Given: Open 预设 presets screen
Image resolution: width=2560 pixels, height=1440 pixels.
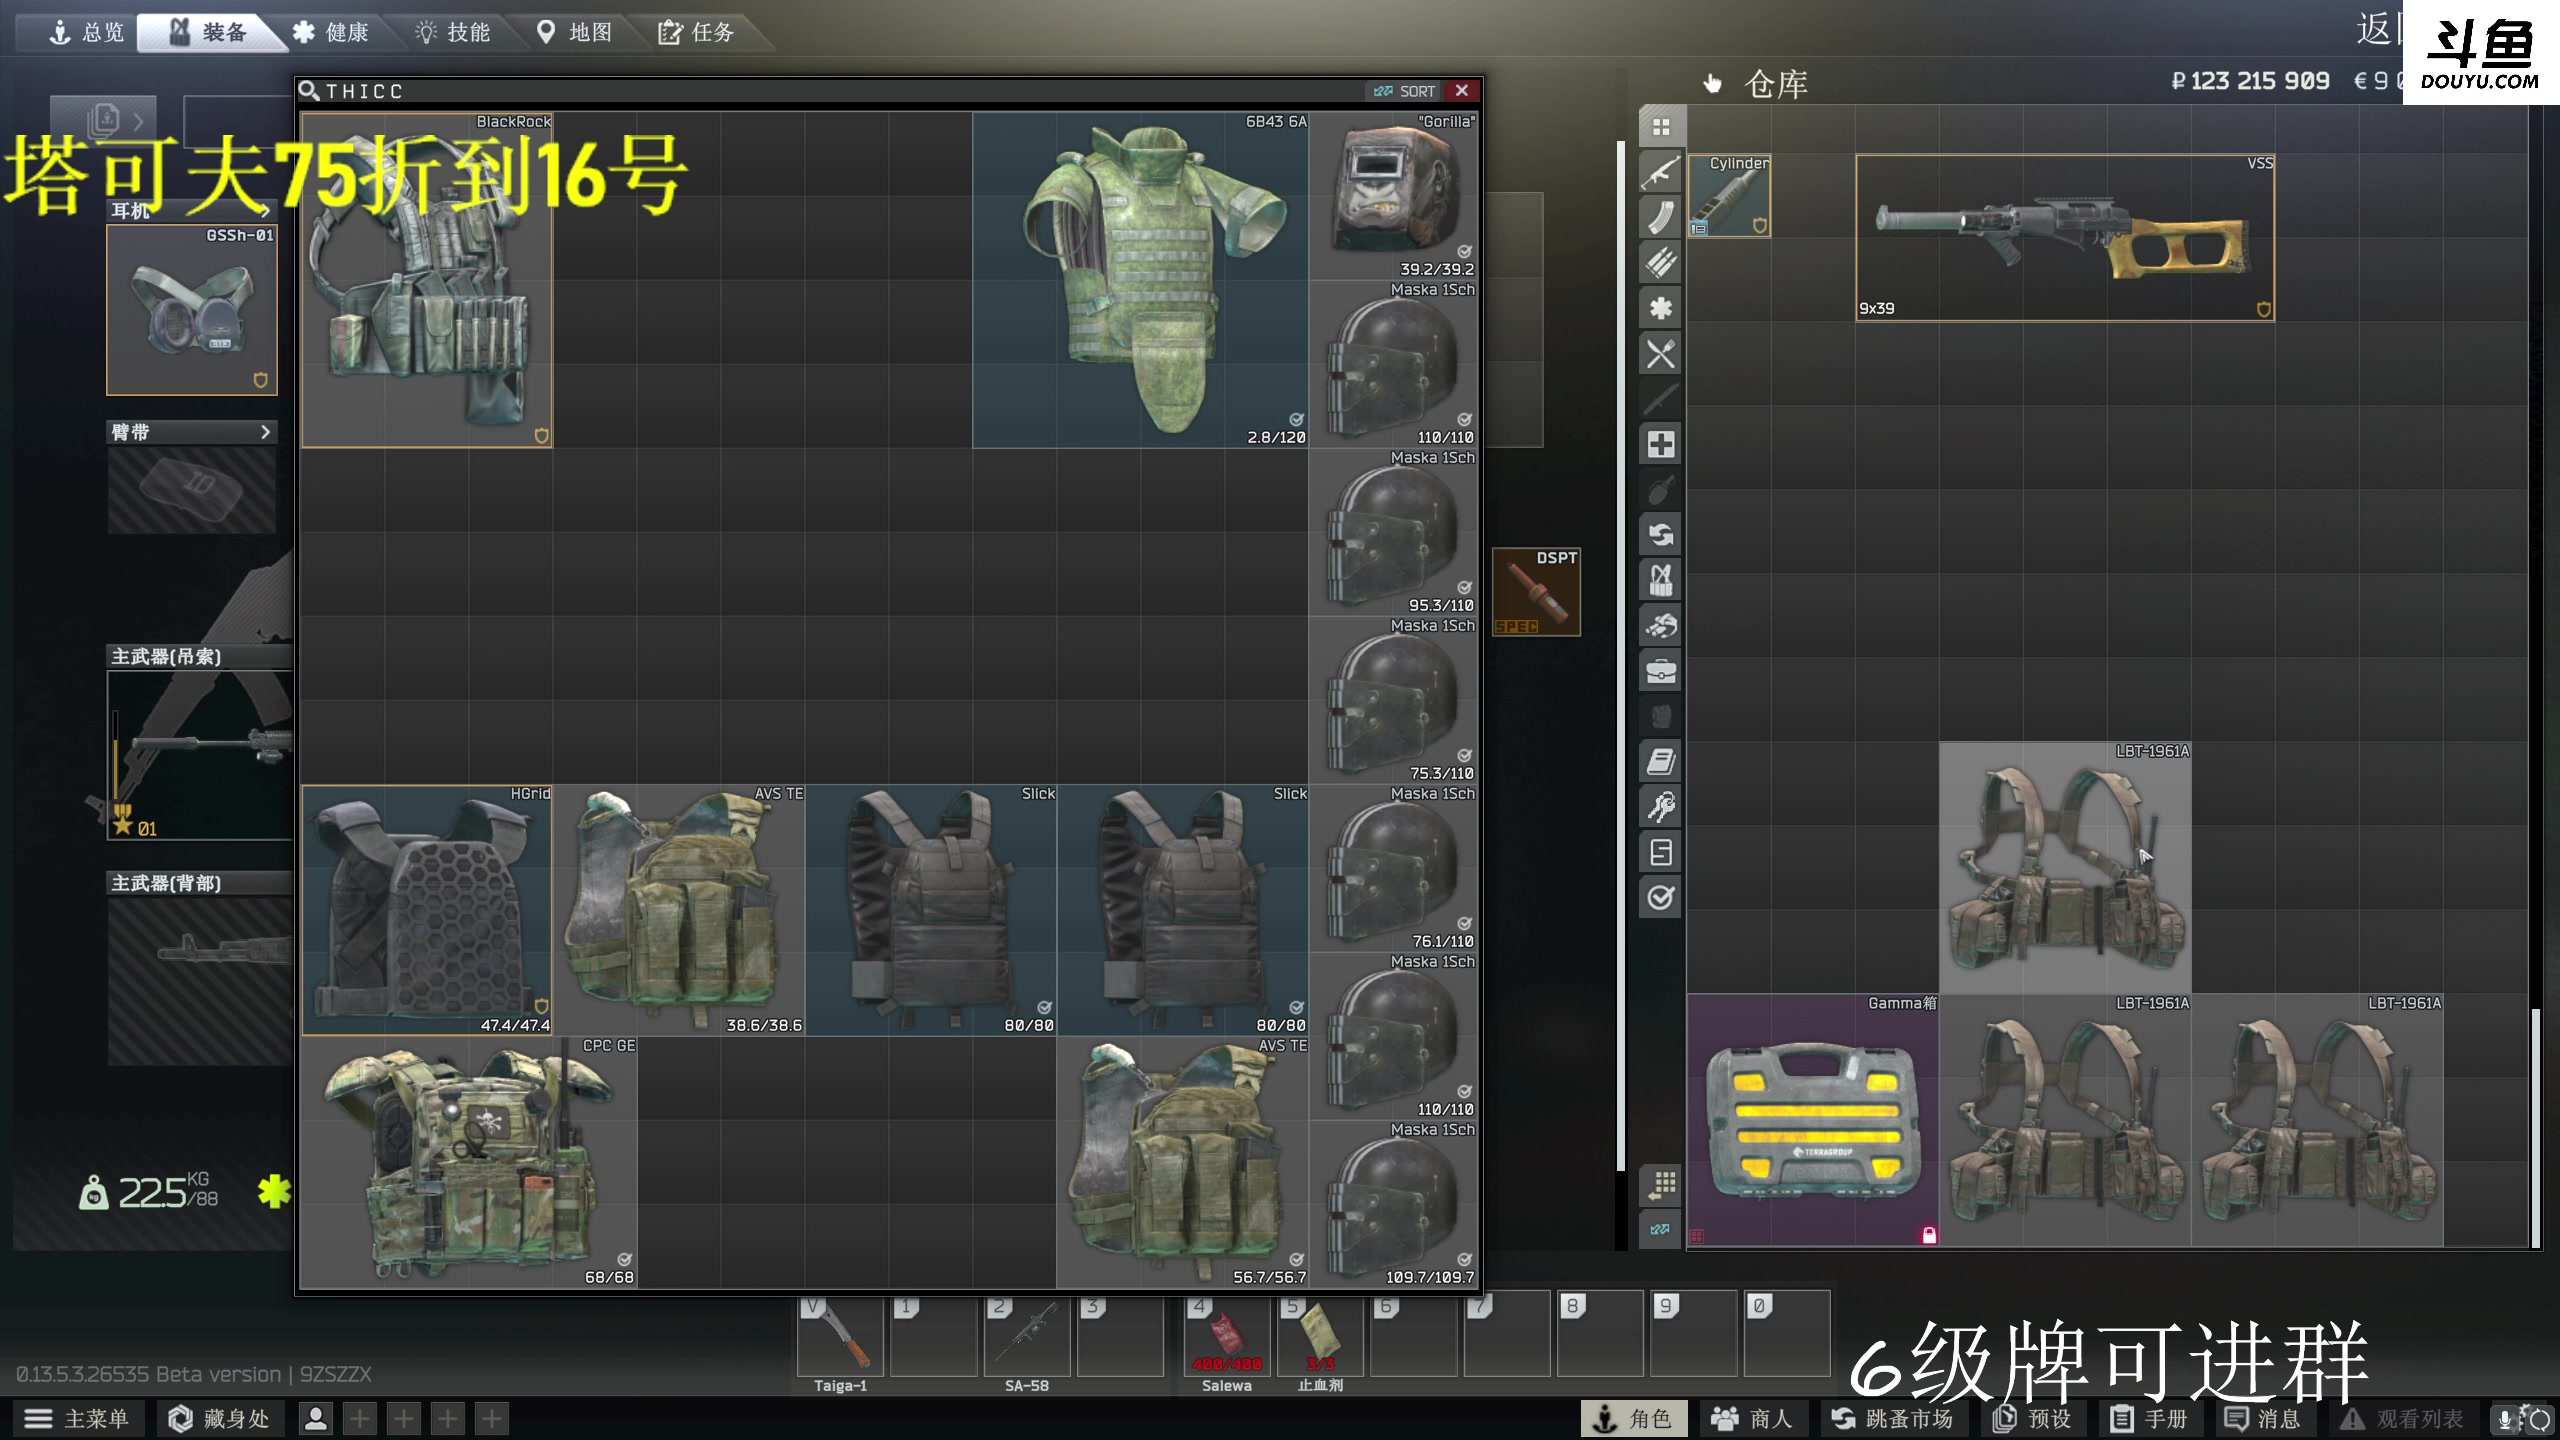Looking at the screenshot, I should (2033, 1418).
